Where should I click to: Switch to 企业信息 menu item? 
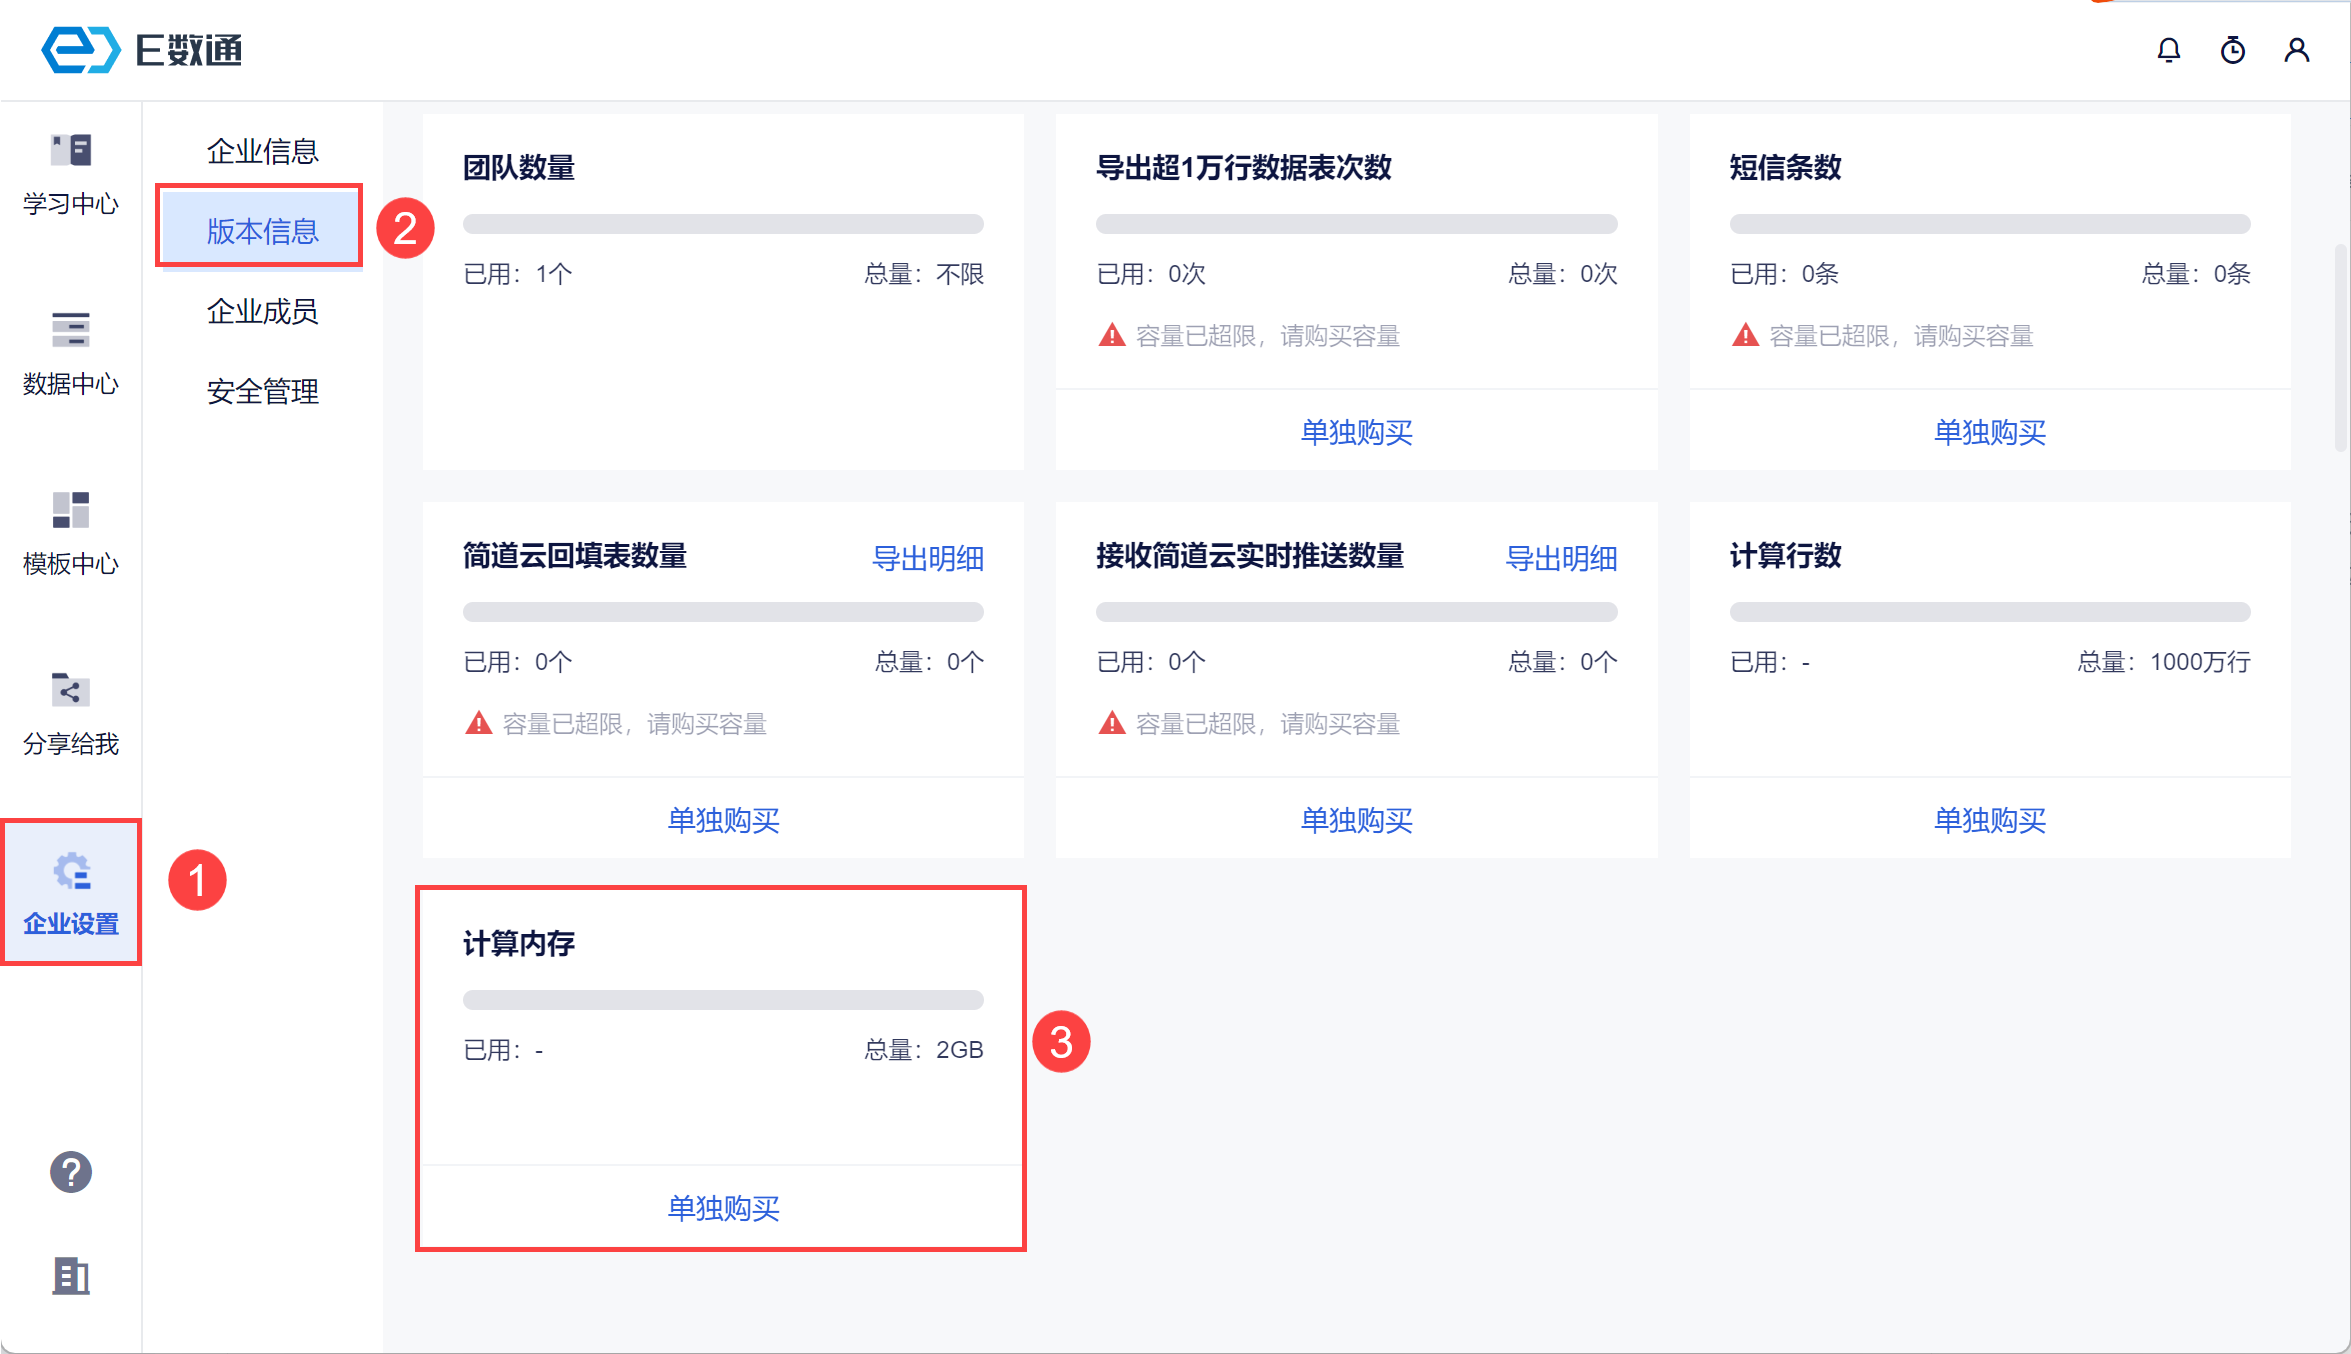pos(262,151)
